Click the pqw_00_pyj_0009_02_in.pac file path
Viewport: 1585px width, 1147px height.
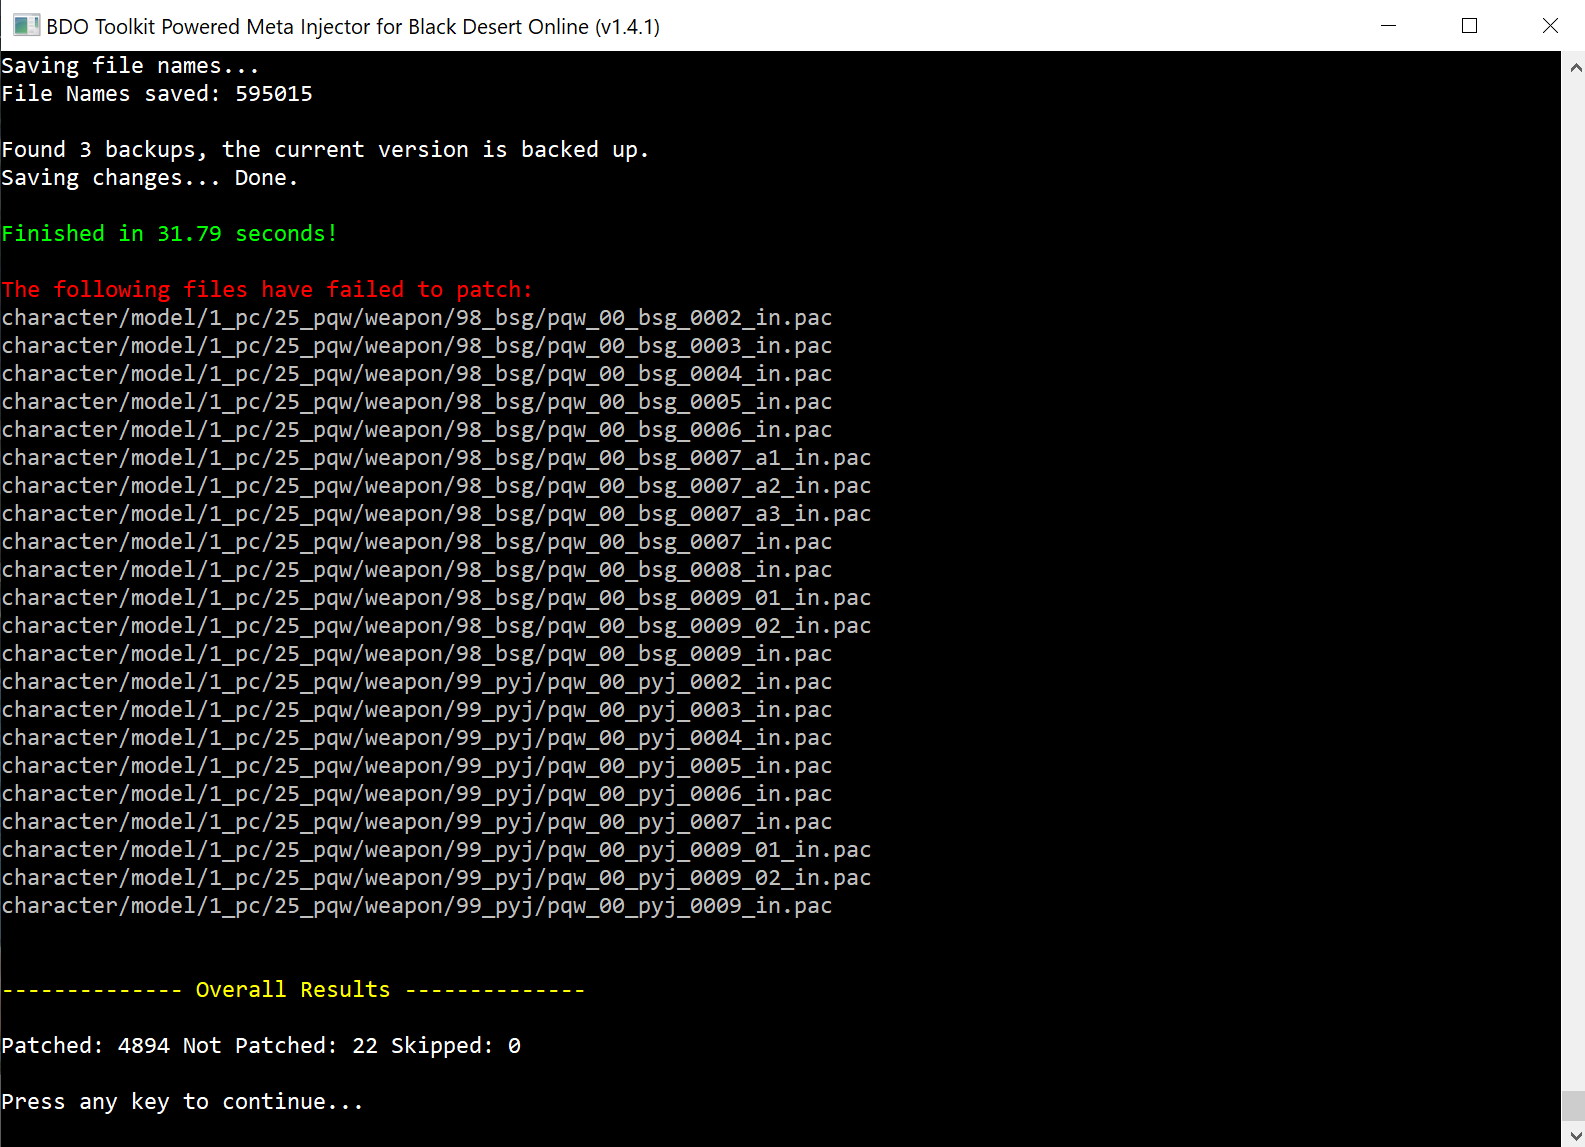click(x=436, y=878)
